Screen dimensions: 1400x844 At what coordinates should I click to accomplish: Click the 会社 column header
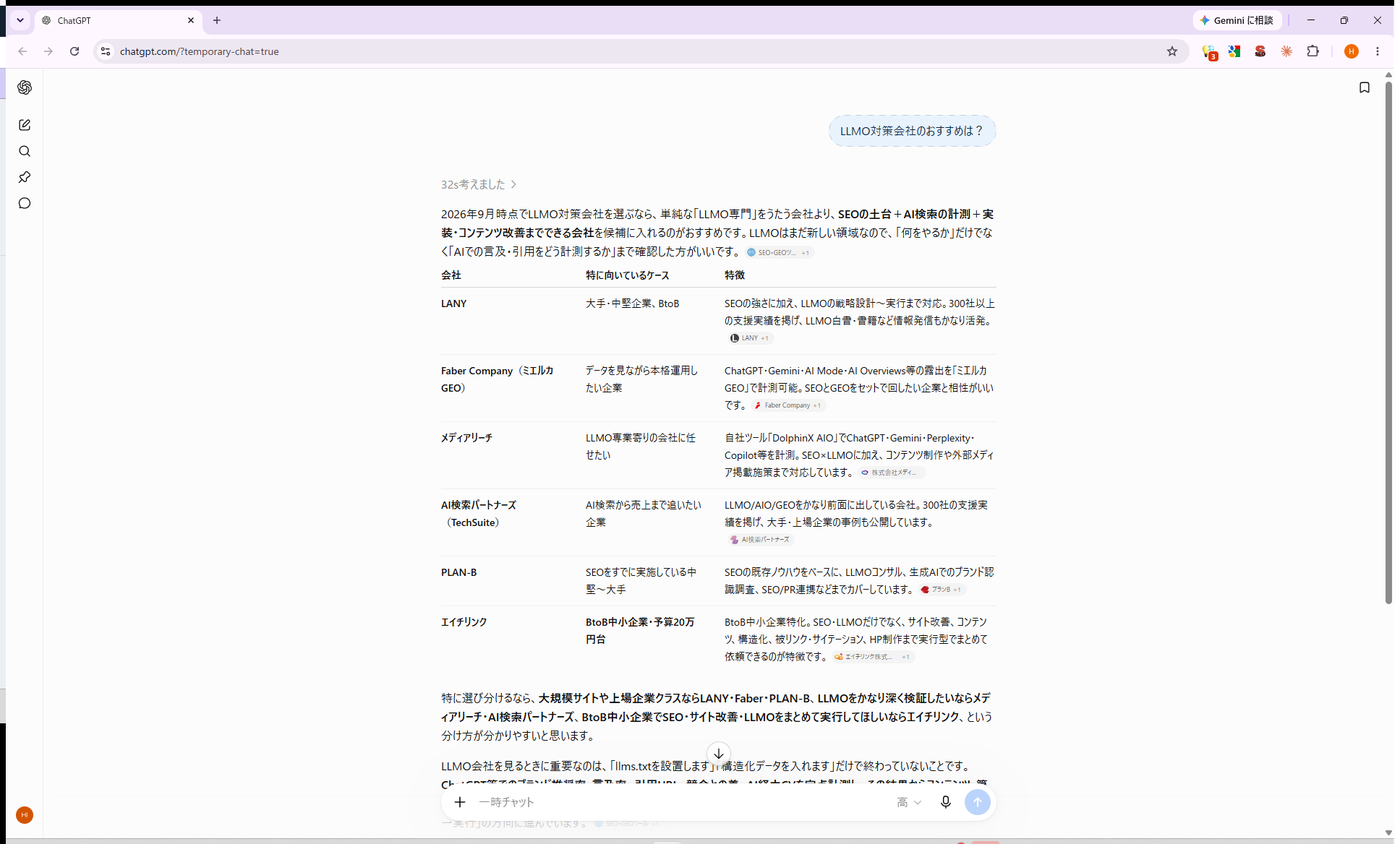click(451, 275)
